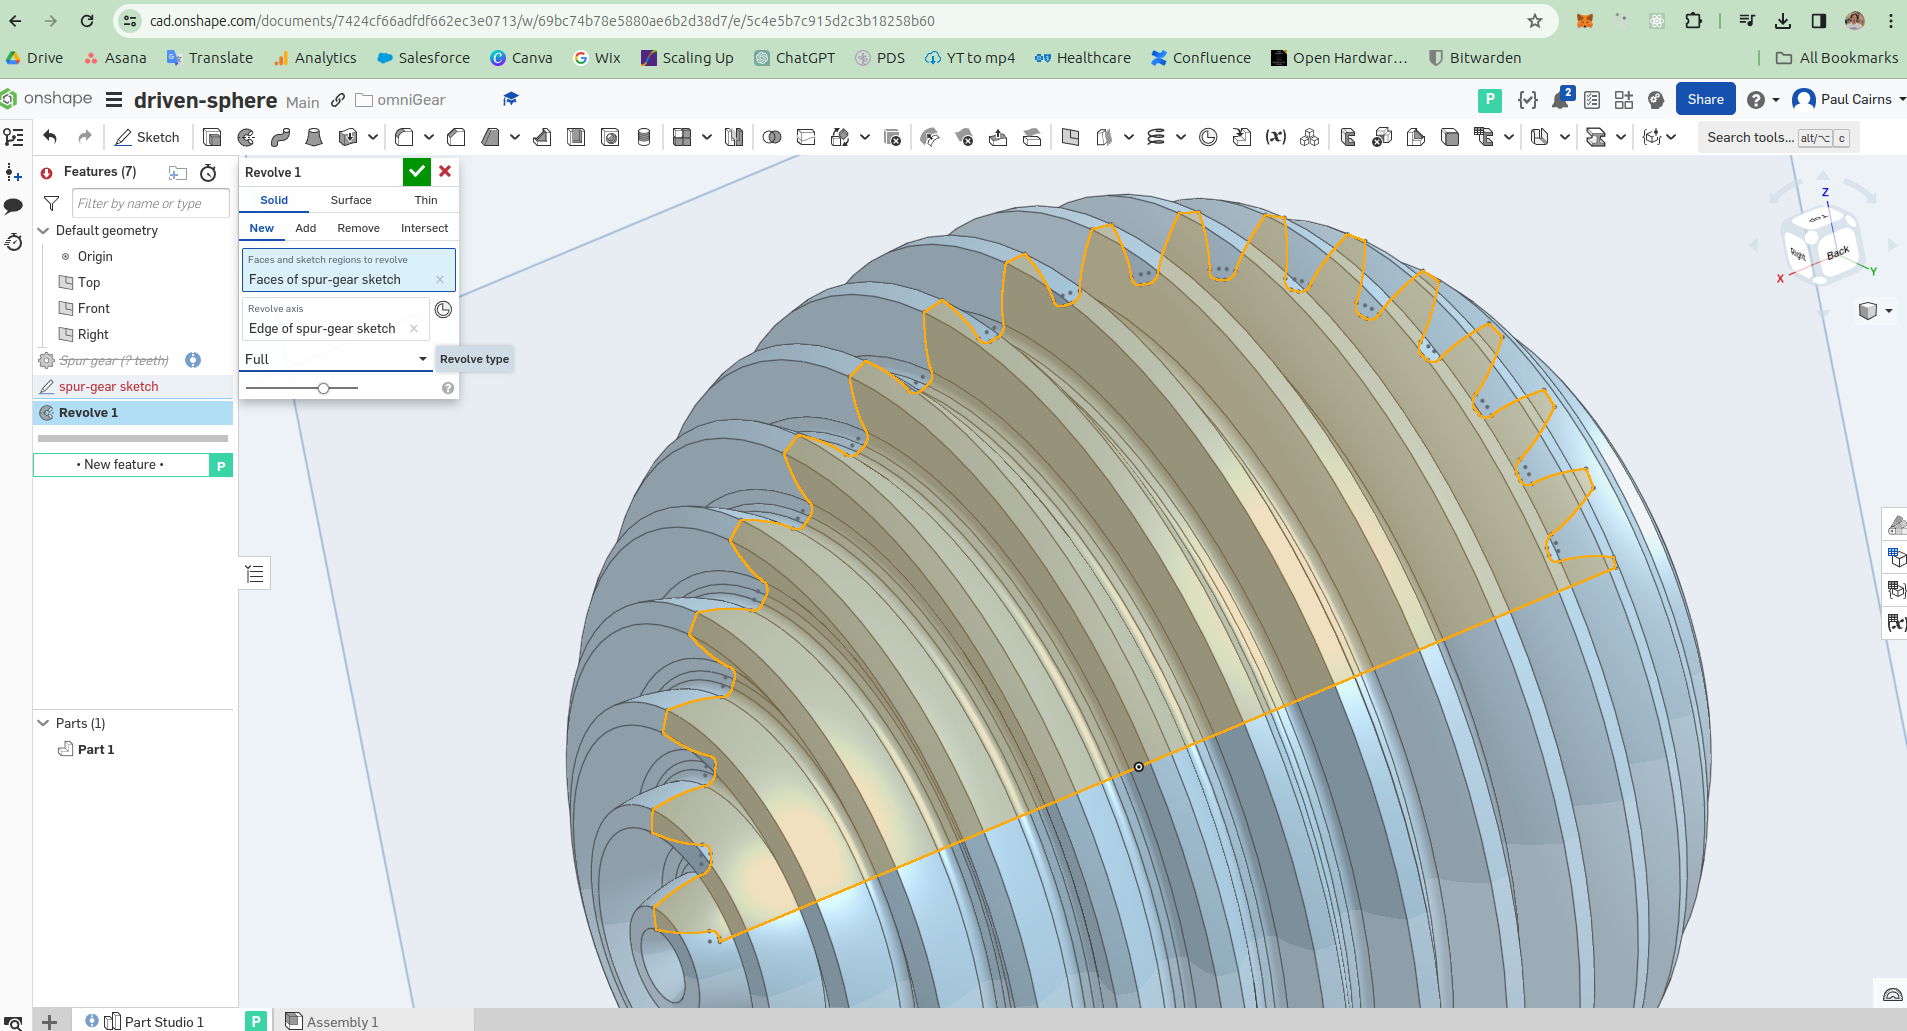This screenshot has width=1907, height=1031.
Task: Clear Faces of spur-gear sketch selection
Action: point(440,280)
